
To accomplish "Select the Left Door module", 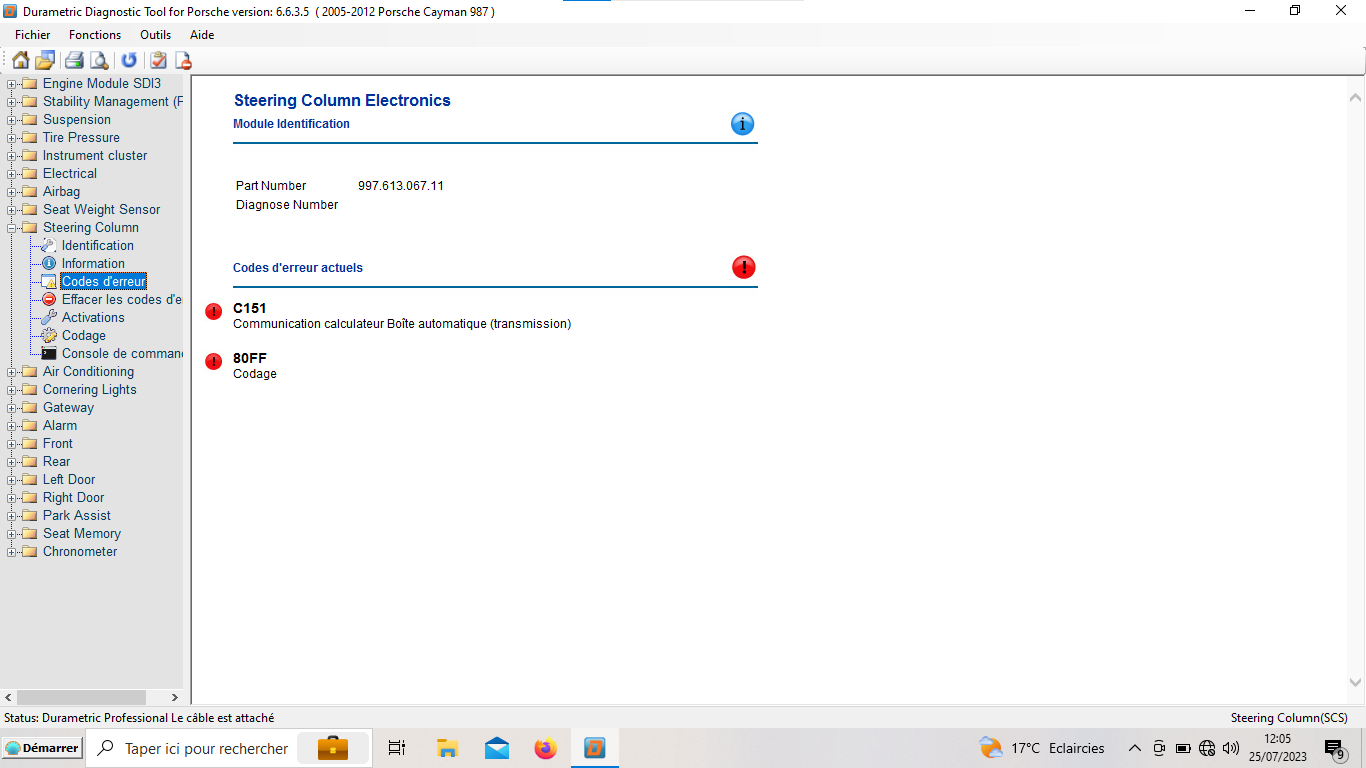I will pos(68,479).
